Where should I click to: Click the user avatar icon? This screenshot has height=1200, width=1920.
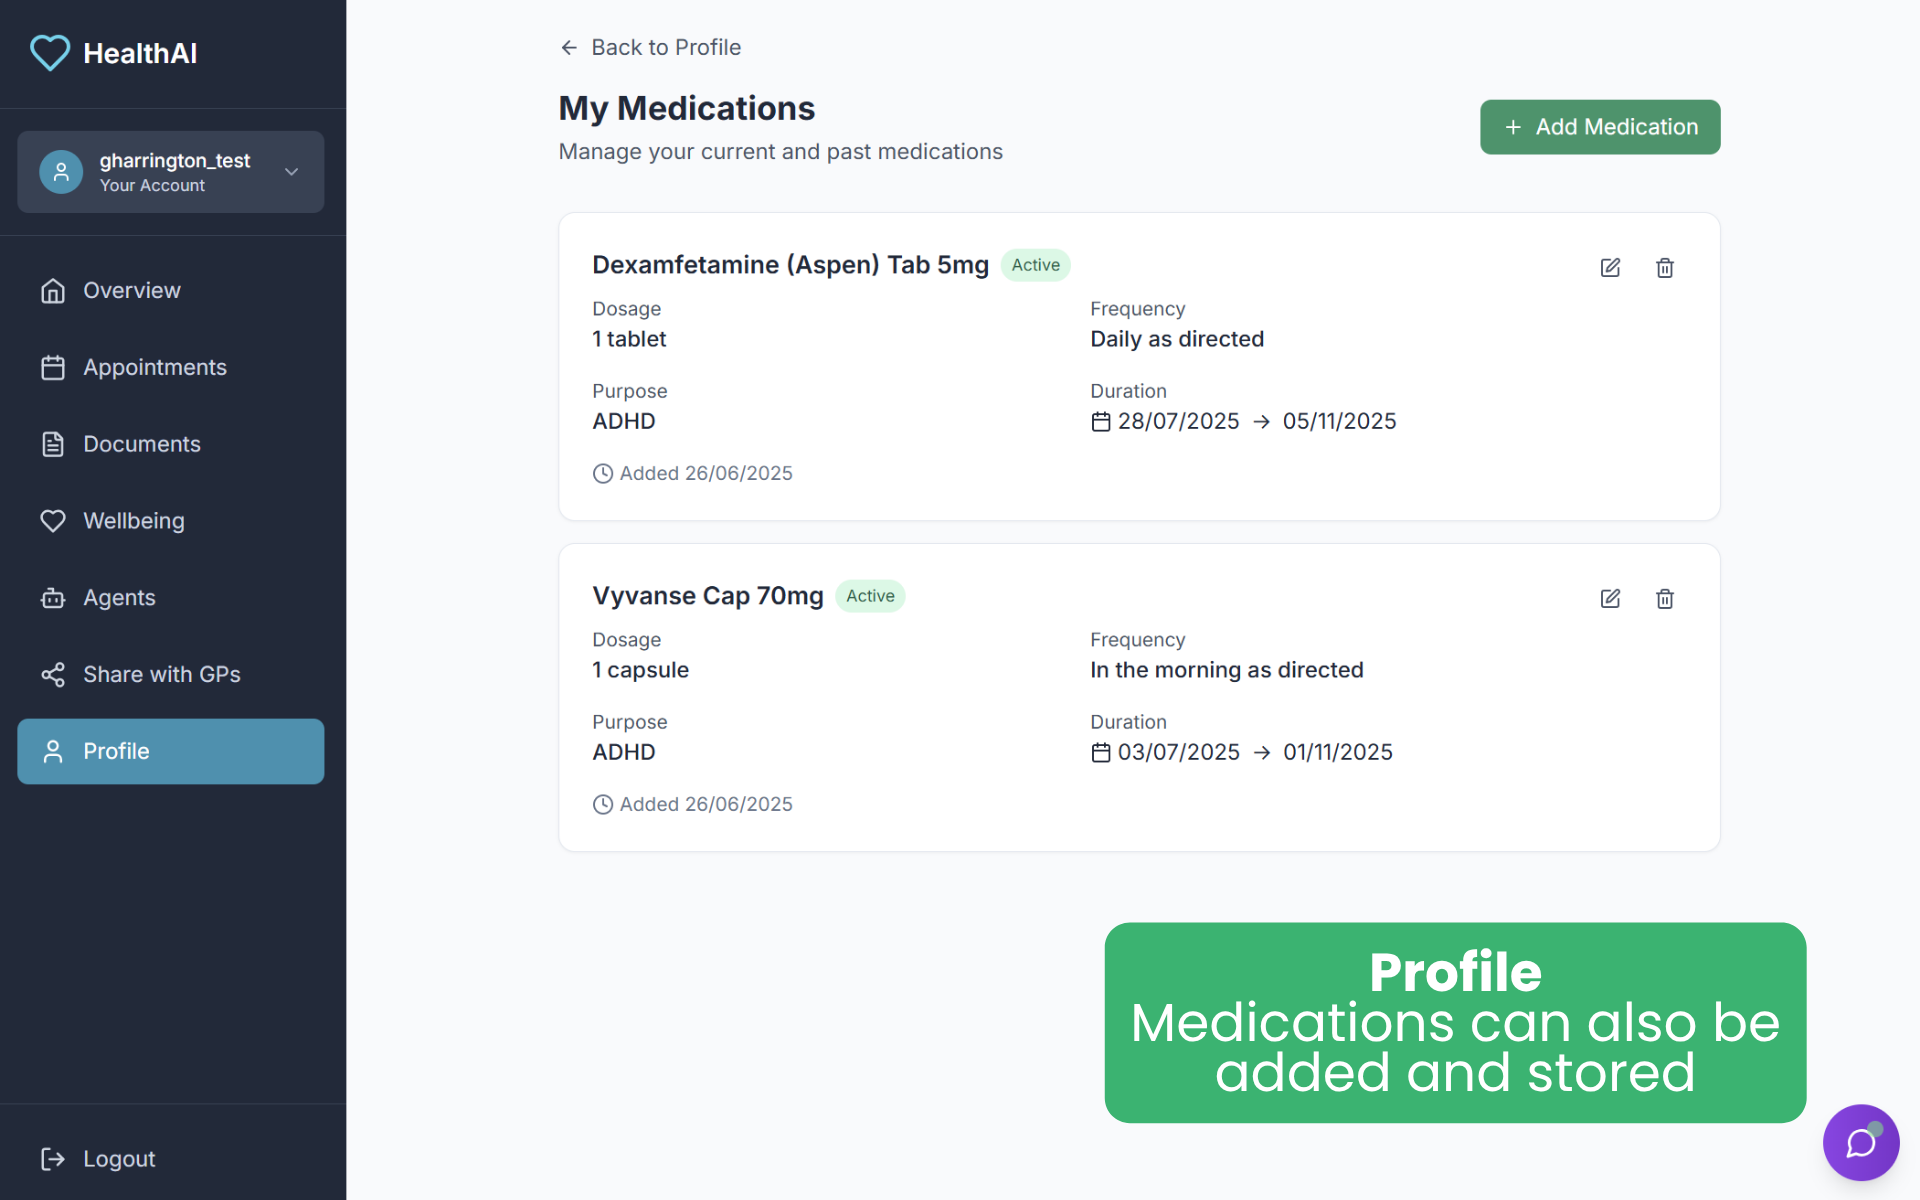[61, 172]
